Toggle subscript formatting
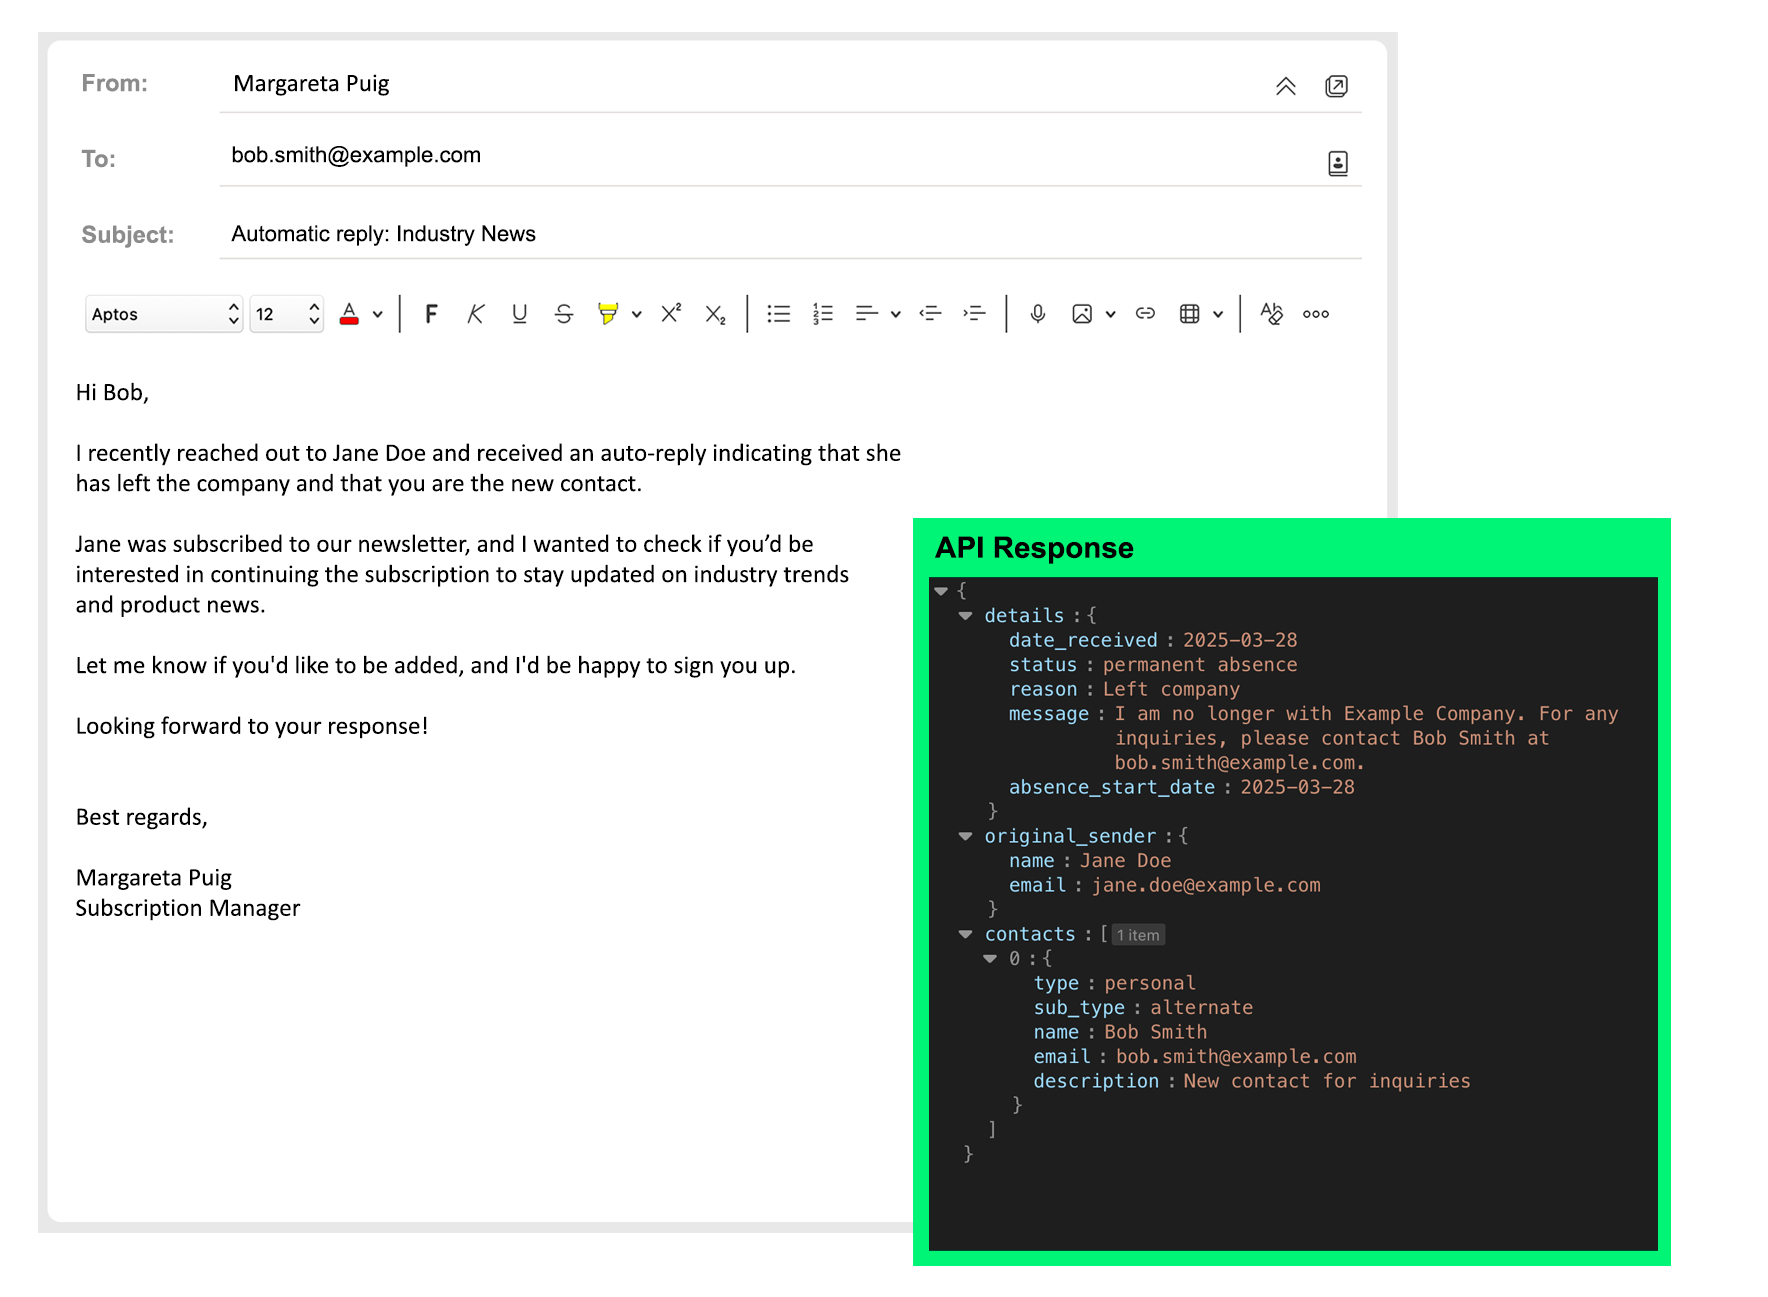The image size is (1768, 1297). click(x=715, y=314)
